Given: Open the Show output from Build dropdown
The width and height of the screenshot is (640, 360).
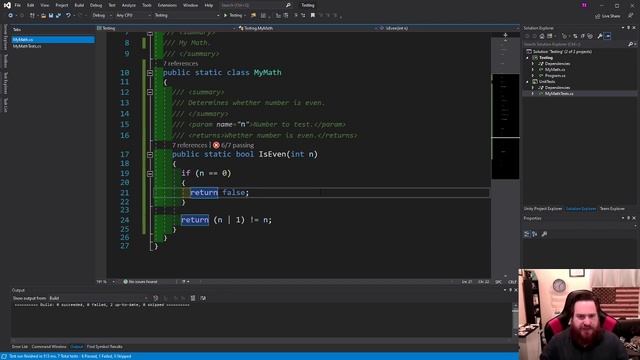Looking at the screenshot, I should point(98,298).
